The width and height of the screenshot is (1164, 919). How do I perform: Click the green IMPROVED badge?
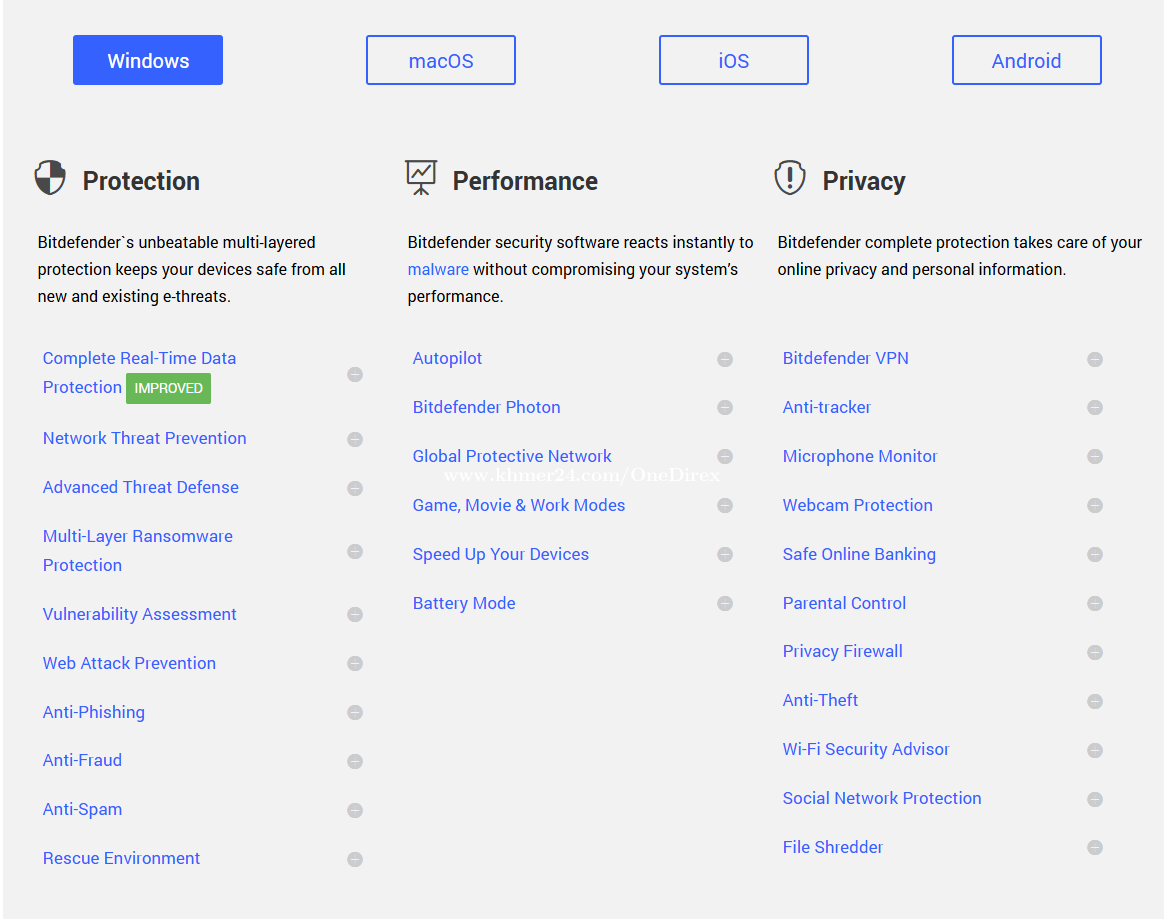(x=168, y=388)
